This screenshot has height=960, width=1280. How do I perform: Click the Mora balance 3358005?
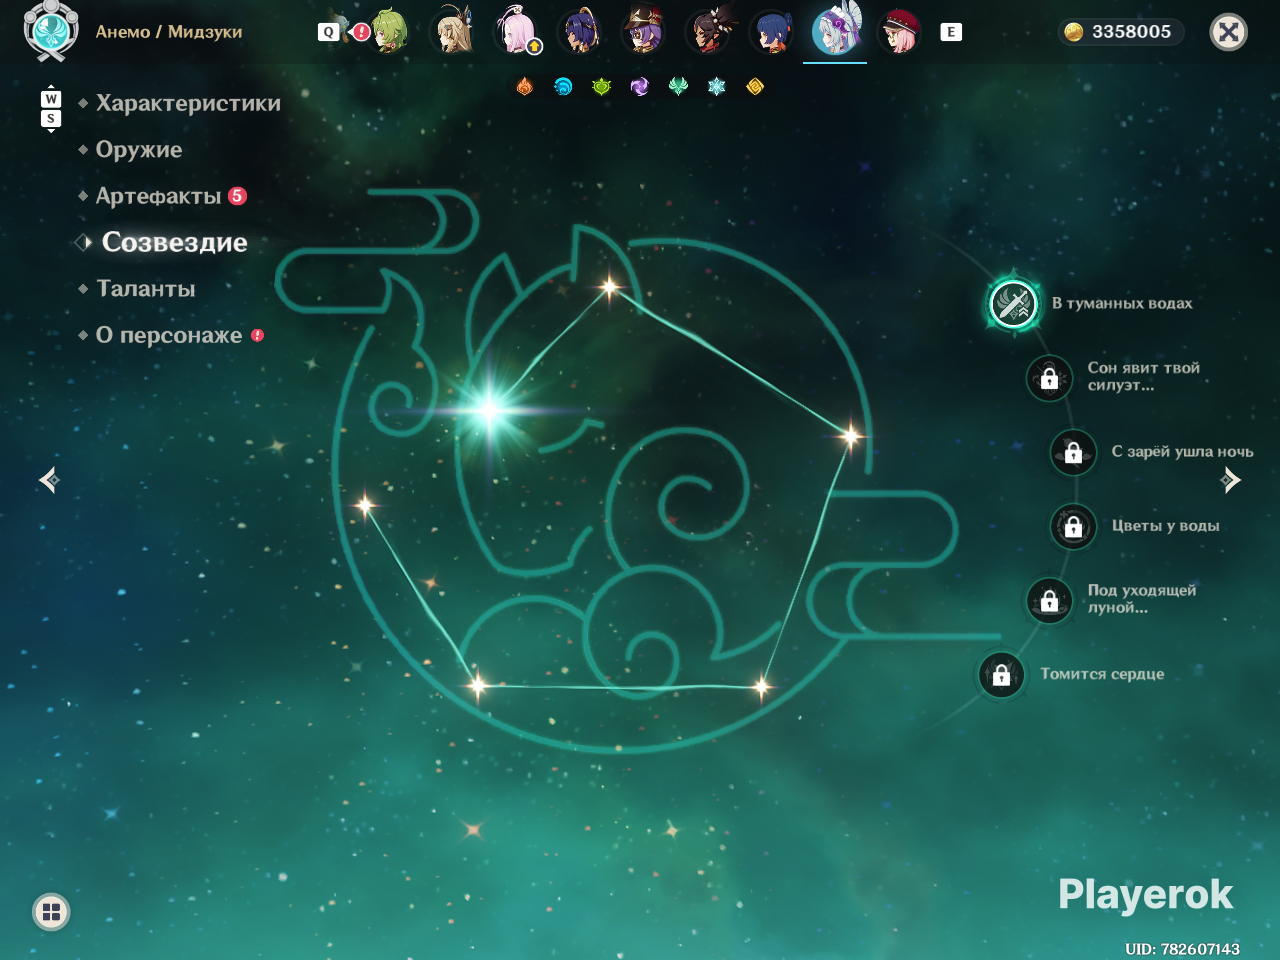coord(1131,32)
